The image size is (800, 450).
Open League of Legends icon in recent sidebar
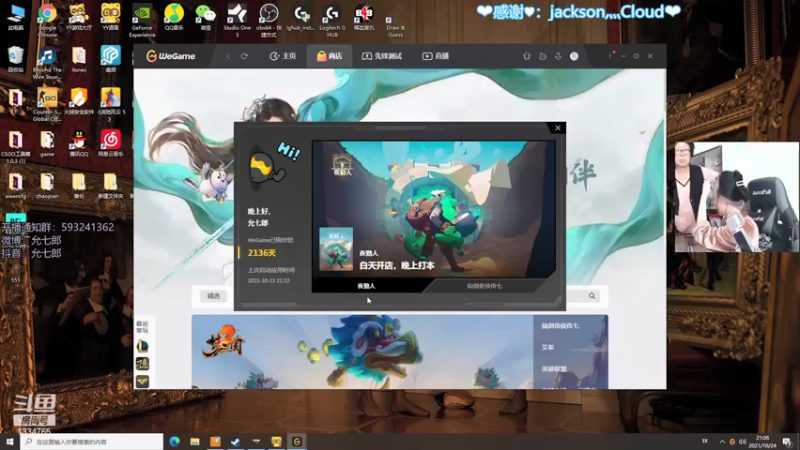[142, 346]
